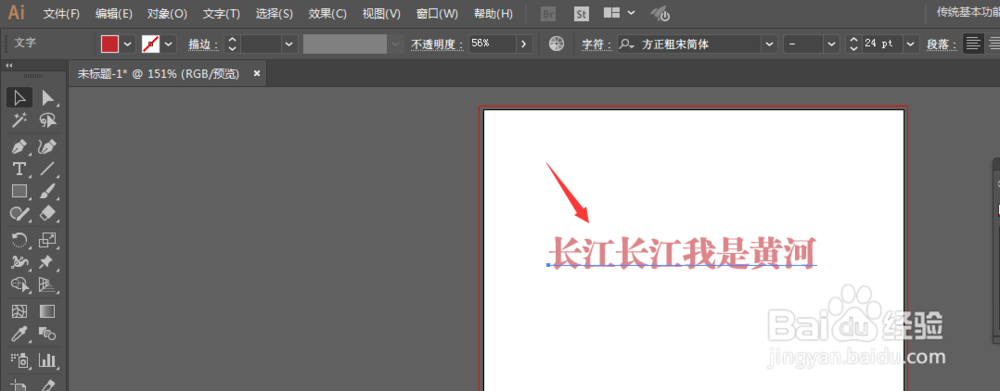Click the 不透明度 opacity panel link
Screen dimensions: 1000x391
coord(437,44)
